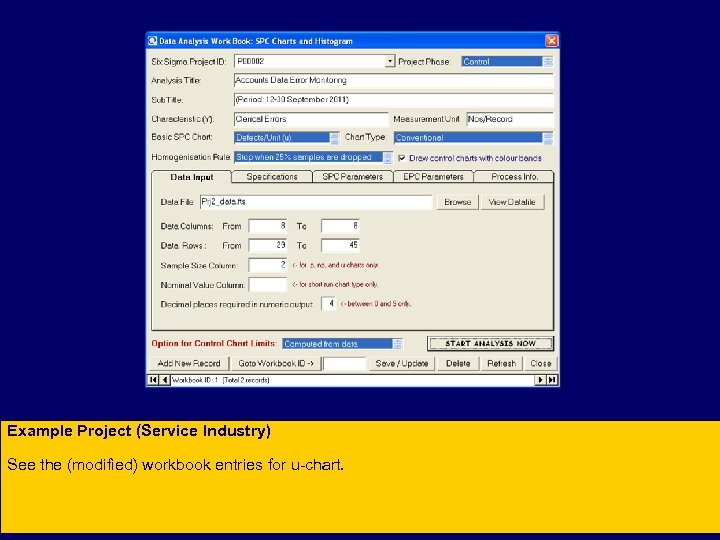The image size is (720, 540).
Task: Click the Nominal Value Column field
Action: (x=268, y=285)
